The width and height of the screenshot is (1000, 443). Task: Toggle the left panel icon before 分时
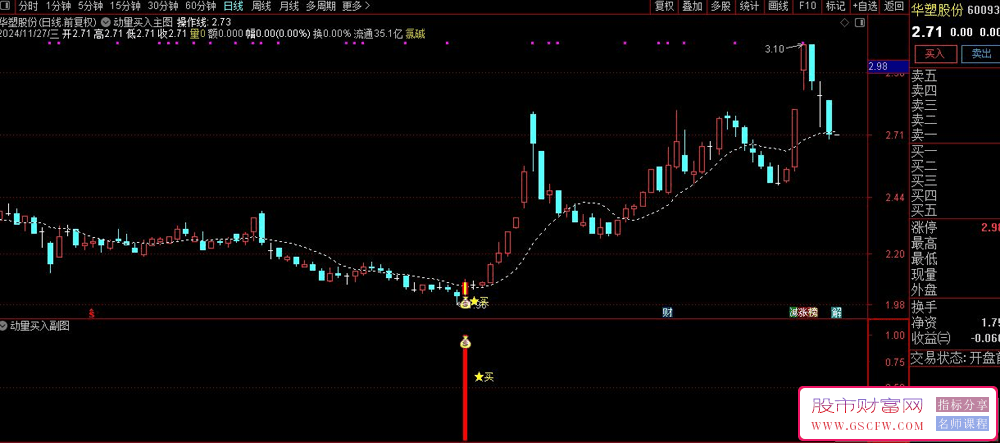point(4,6)
